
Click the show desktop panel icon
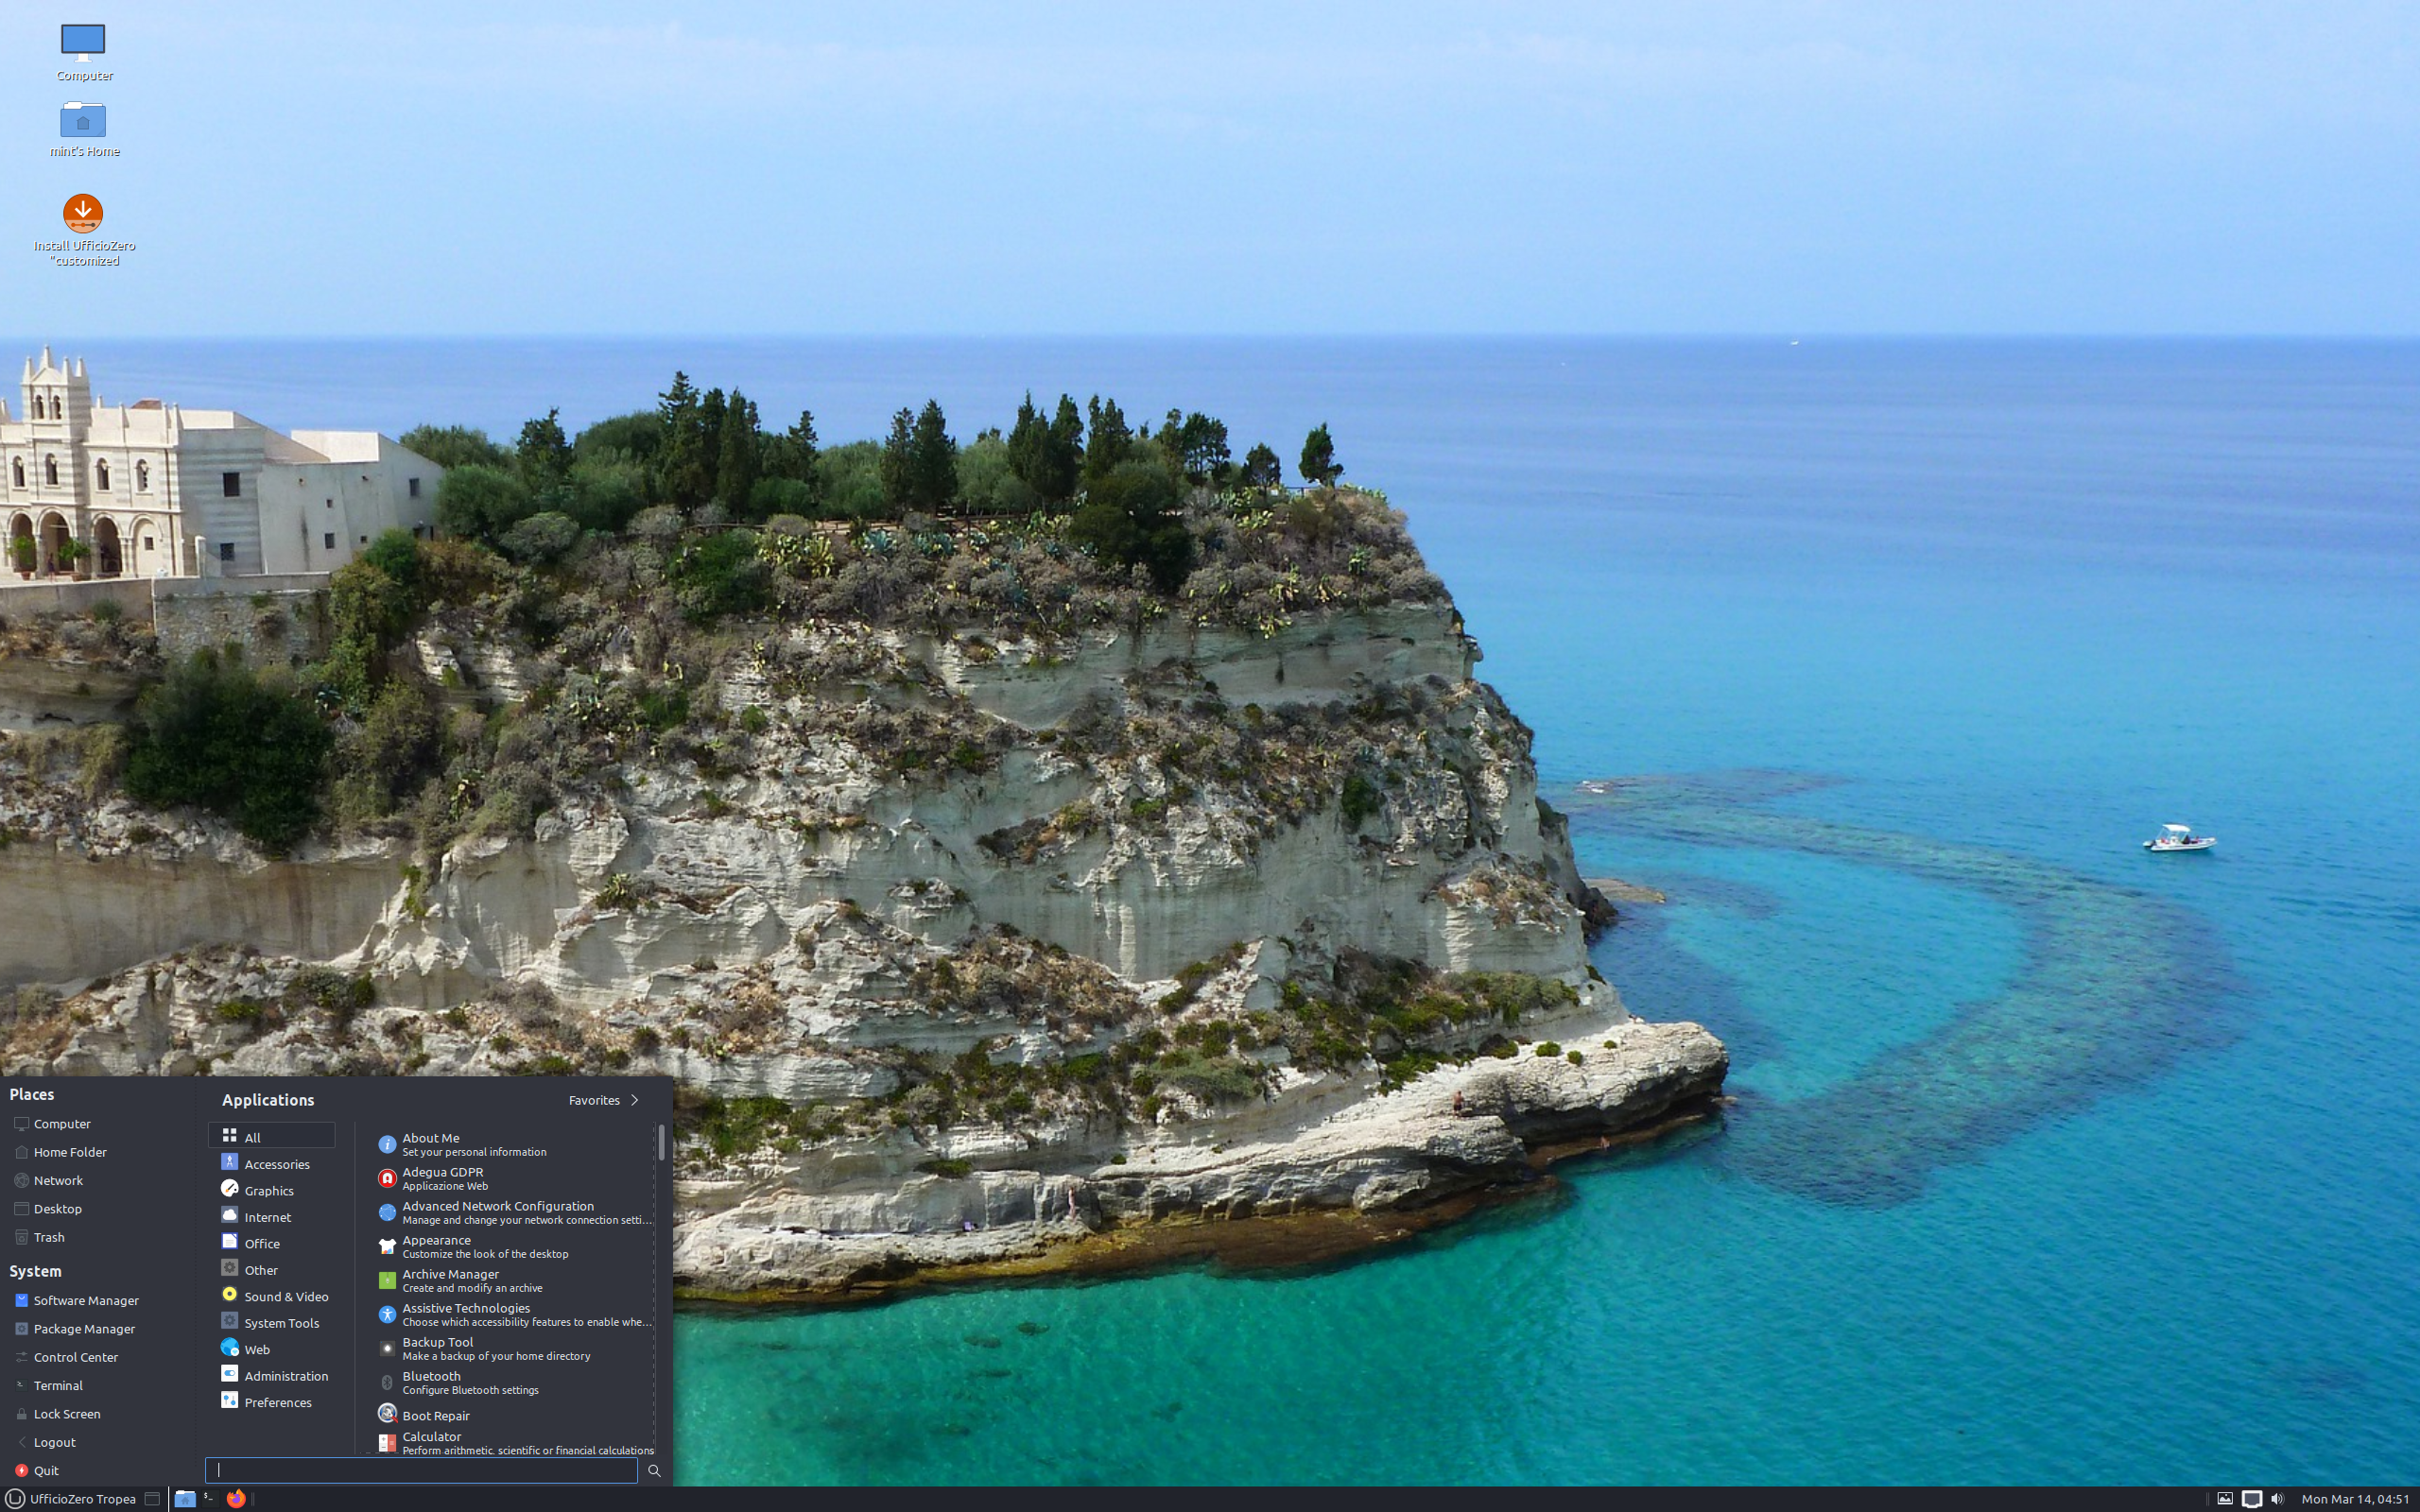click(x=152, y=1498)
